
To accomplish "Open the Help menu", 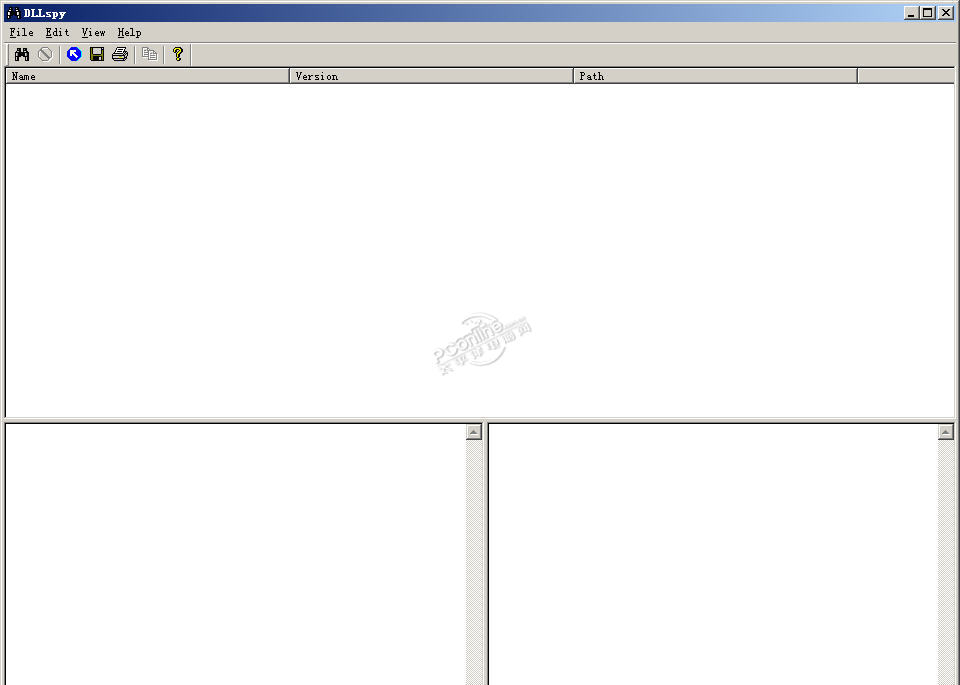I will pyautogui.click(x=129, y=32).
